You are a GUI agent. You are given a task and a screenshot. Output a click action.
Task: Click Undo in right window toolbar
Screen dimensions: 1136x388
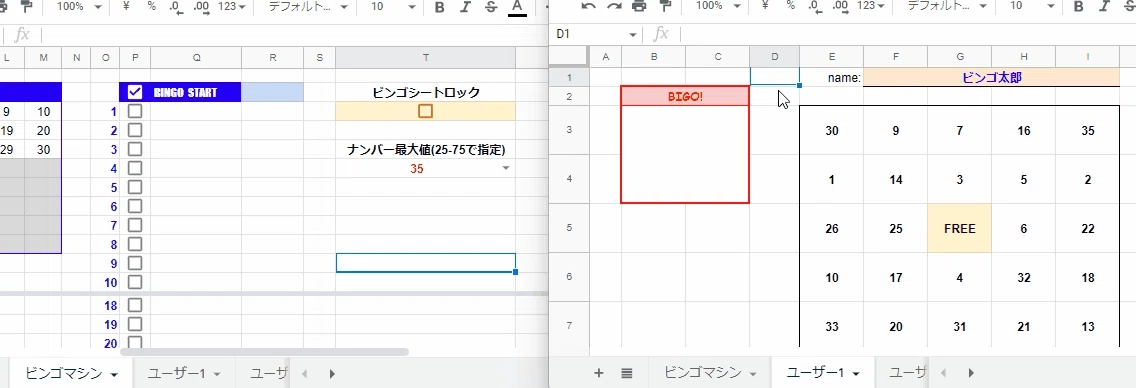(x=588, y=7)
